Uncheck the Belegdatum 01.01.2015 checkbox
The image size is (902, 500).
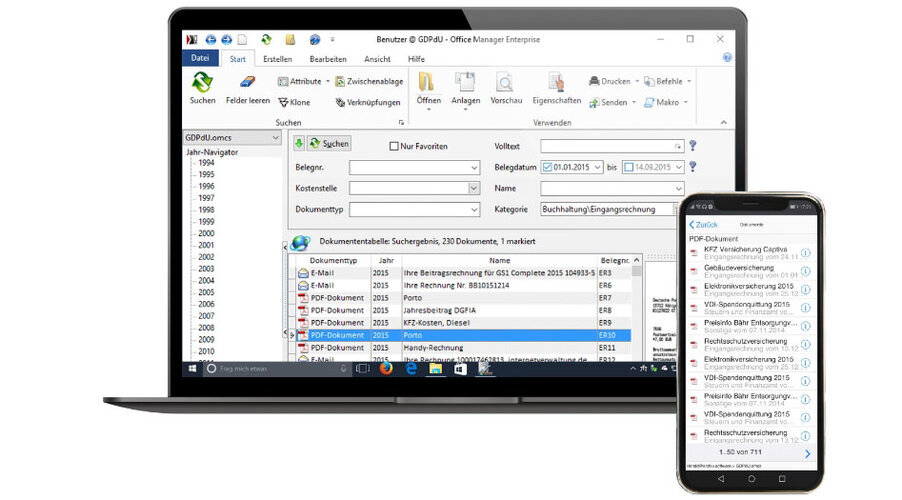coord(547,167)
